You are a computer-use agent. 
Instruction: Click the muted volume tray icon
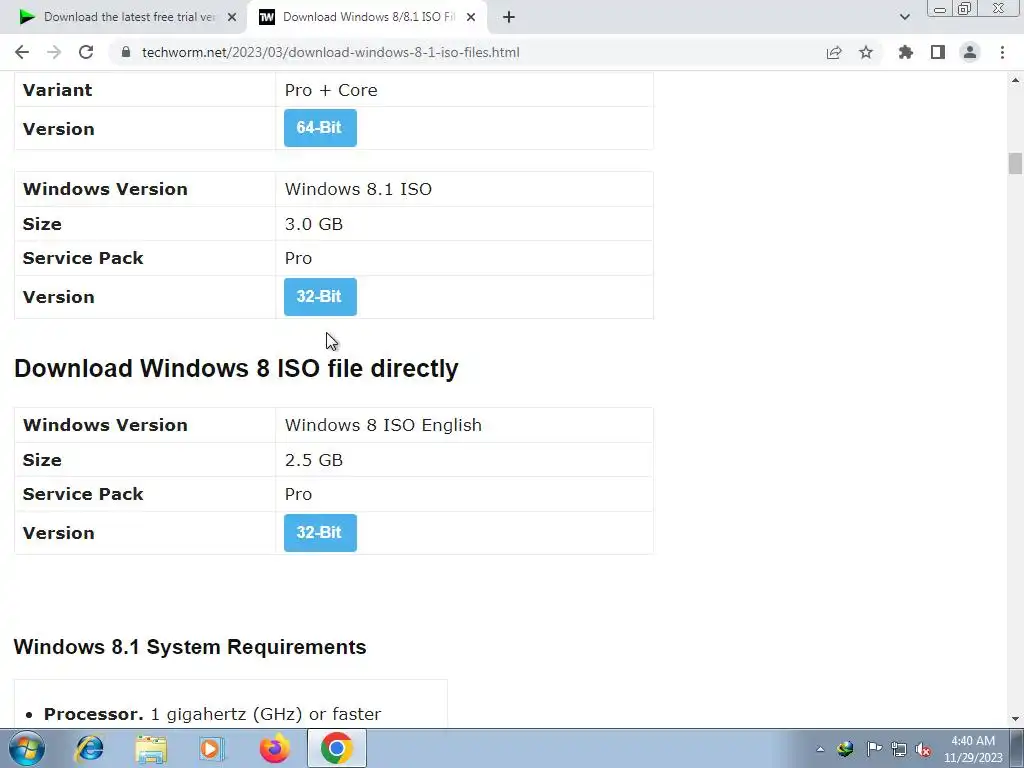point(923,750)
